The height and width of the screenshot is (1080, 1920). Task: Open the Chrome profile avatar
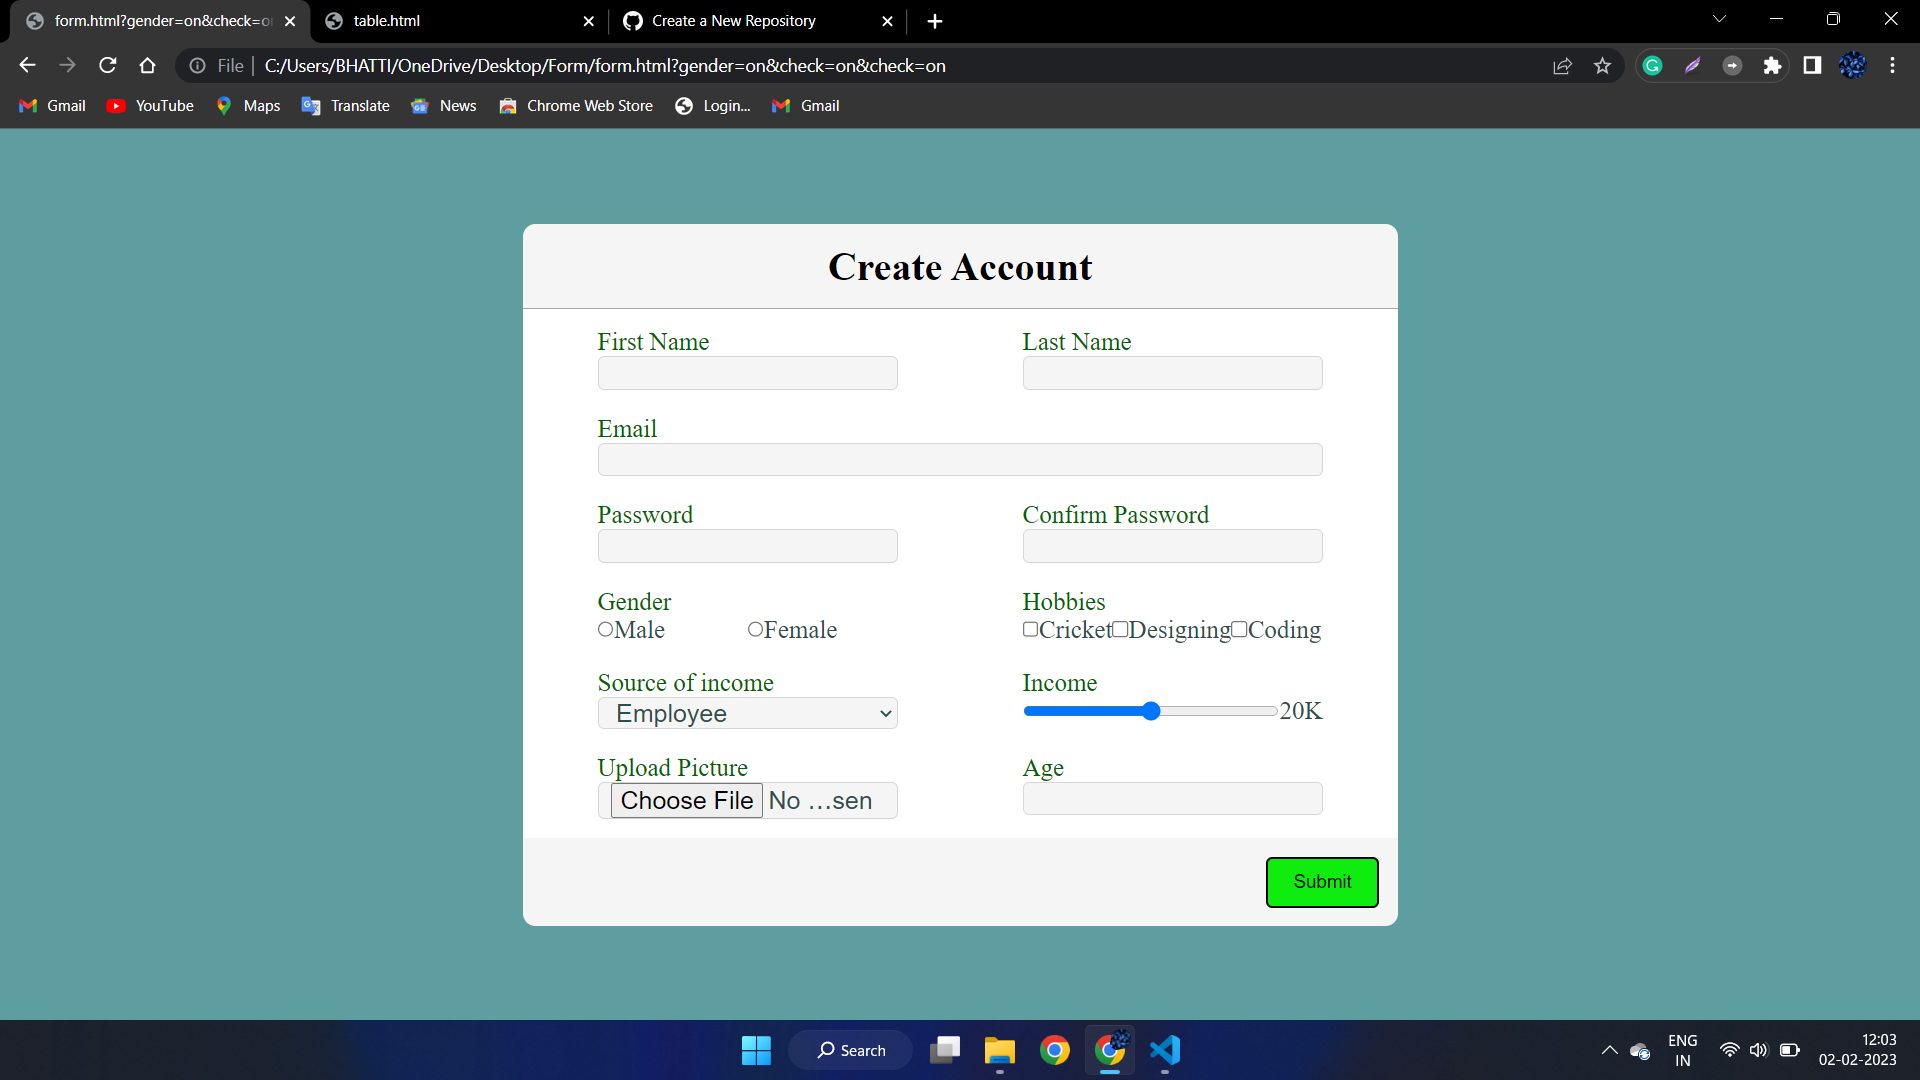coord(1852,66)
